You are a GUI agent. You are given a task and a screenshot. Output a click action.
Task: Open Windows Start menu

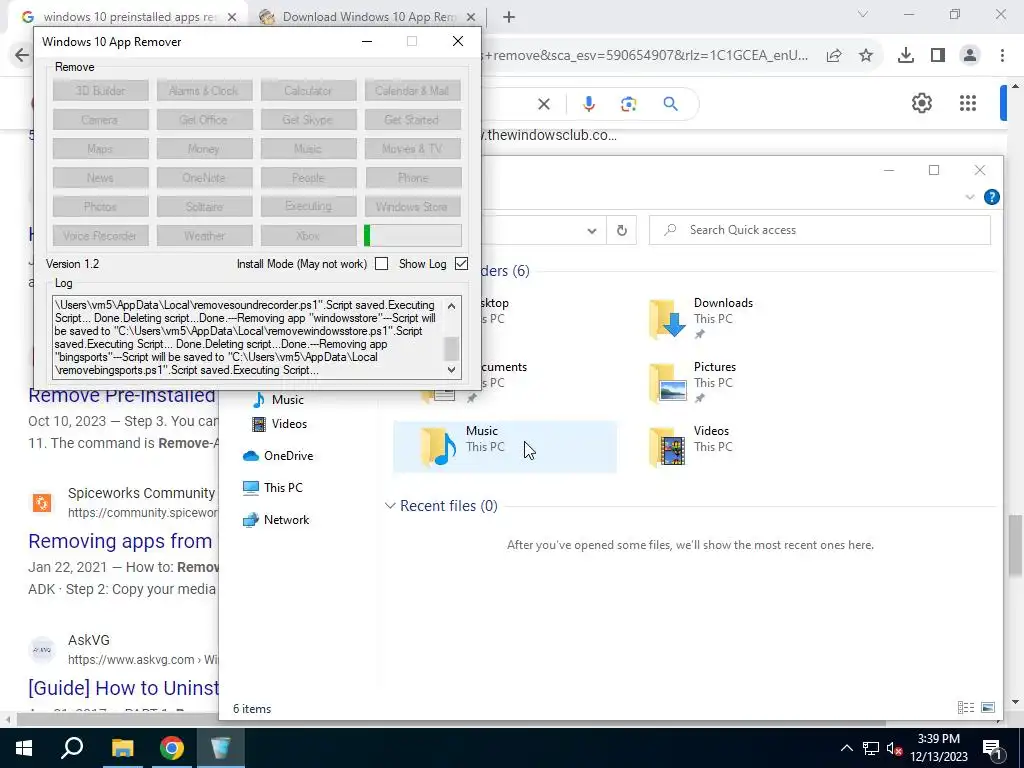click(x=24, y=748)
